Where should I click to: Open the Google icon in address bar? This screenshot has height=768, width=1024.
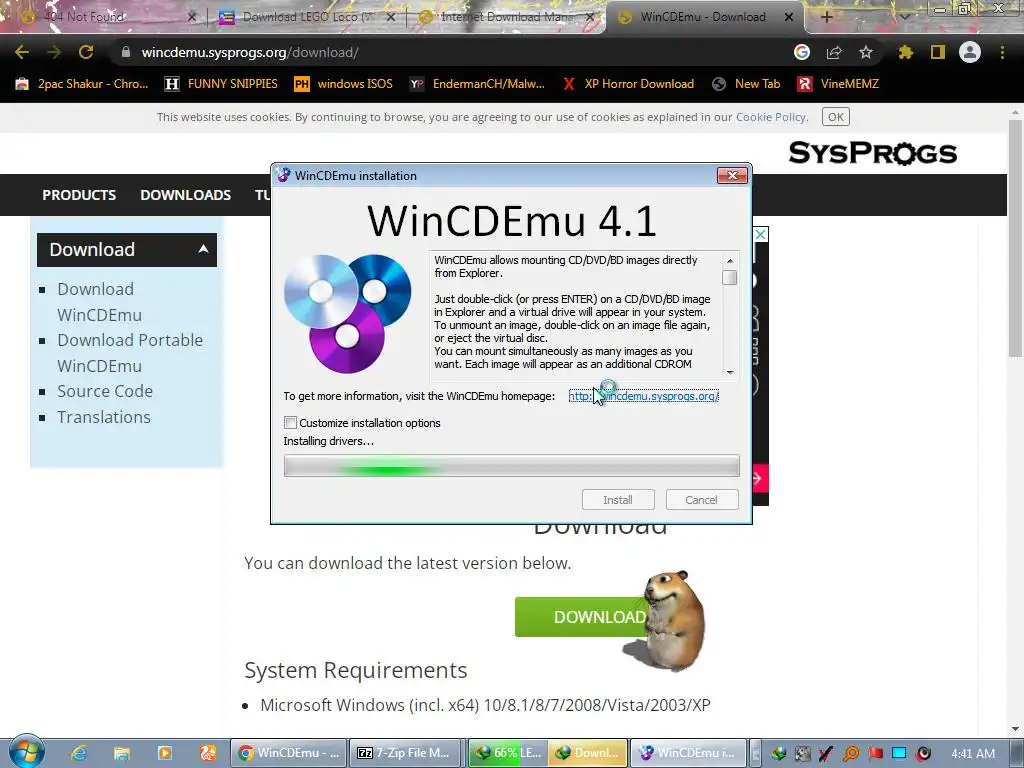coord(802,52)
